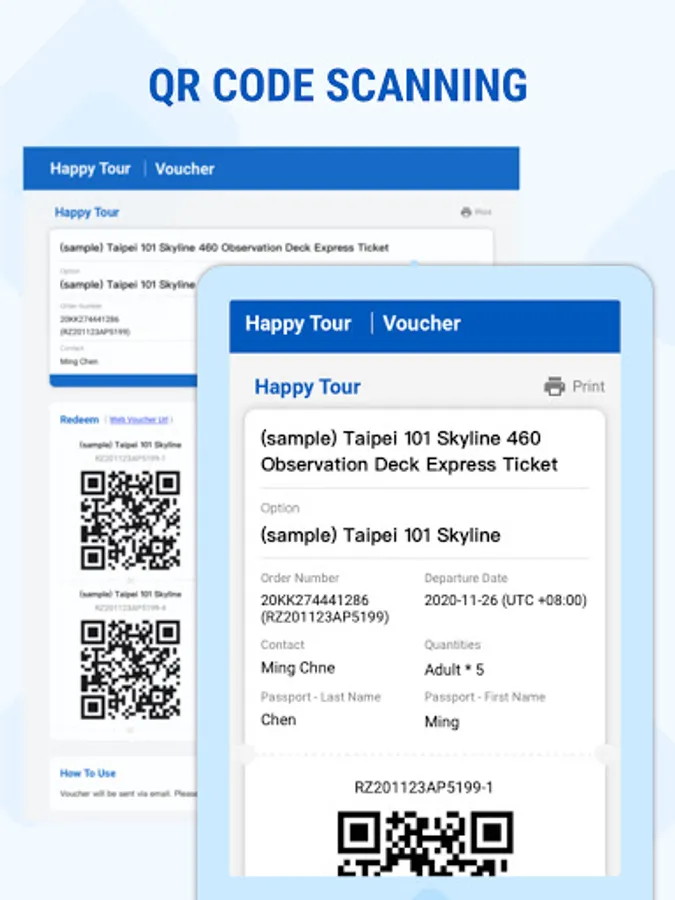
Task: Click the QR CODE SCANNING headline
Action: click(x=338, y=86)
